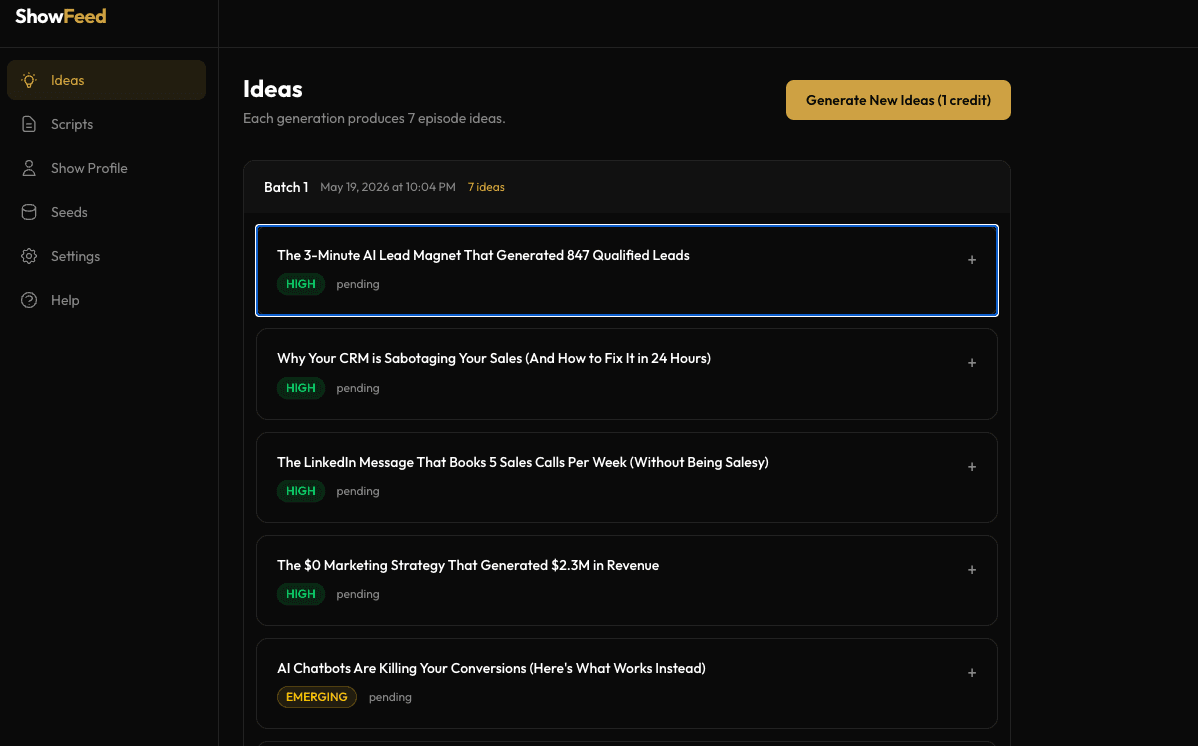The width and height of the screenshot is (1198, 746).
Task: Click pending status of $0 Marketing Strategy idea
Action: [358, 595]
